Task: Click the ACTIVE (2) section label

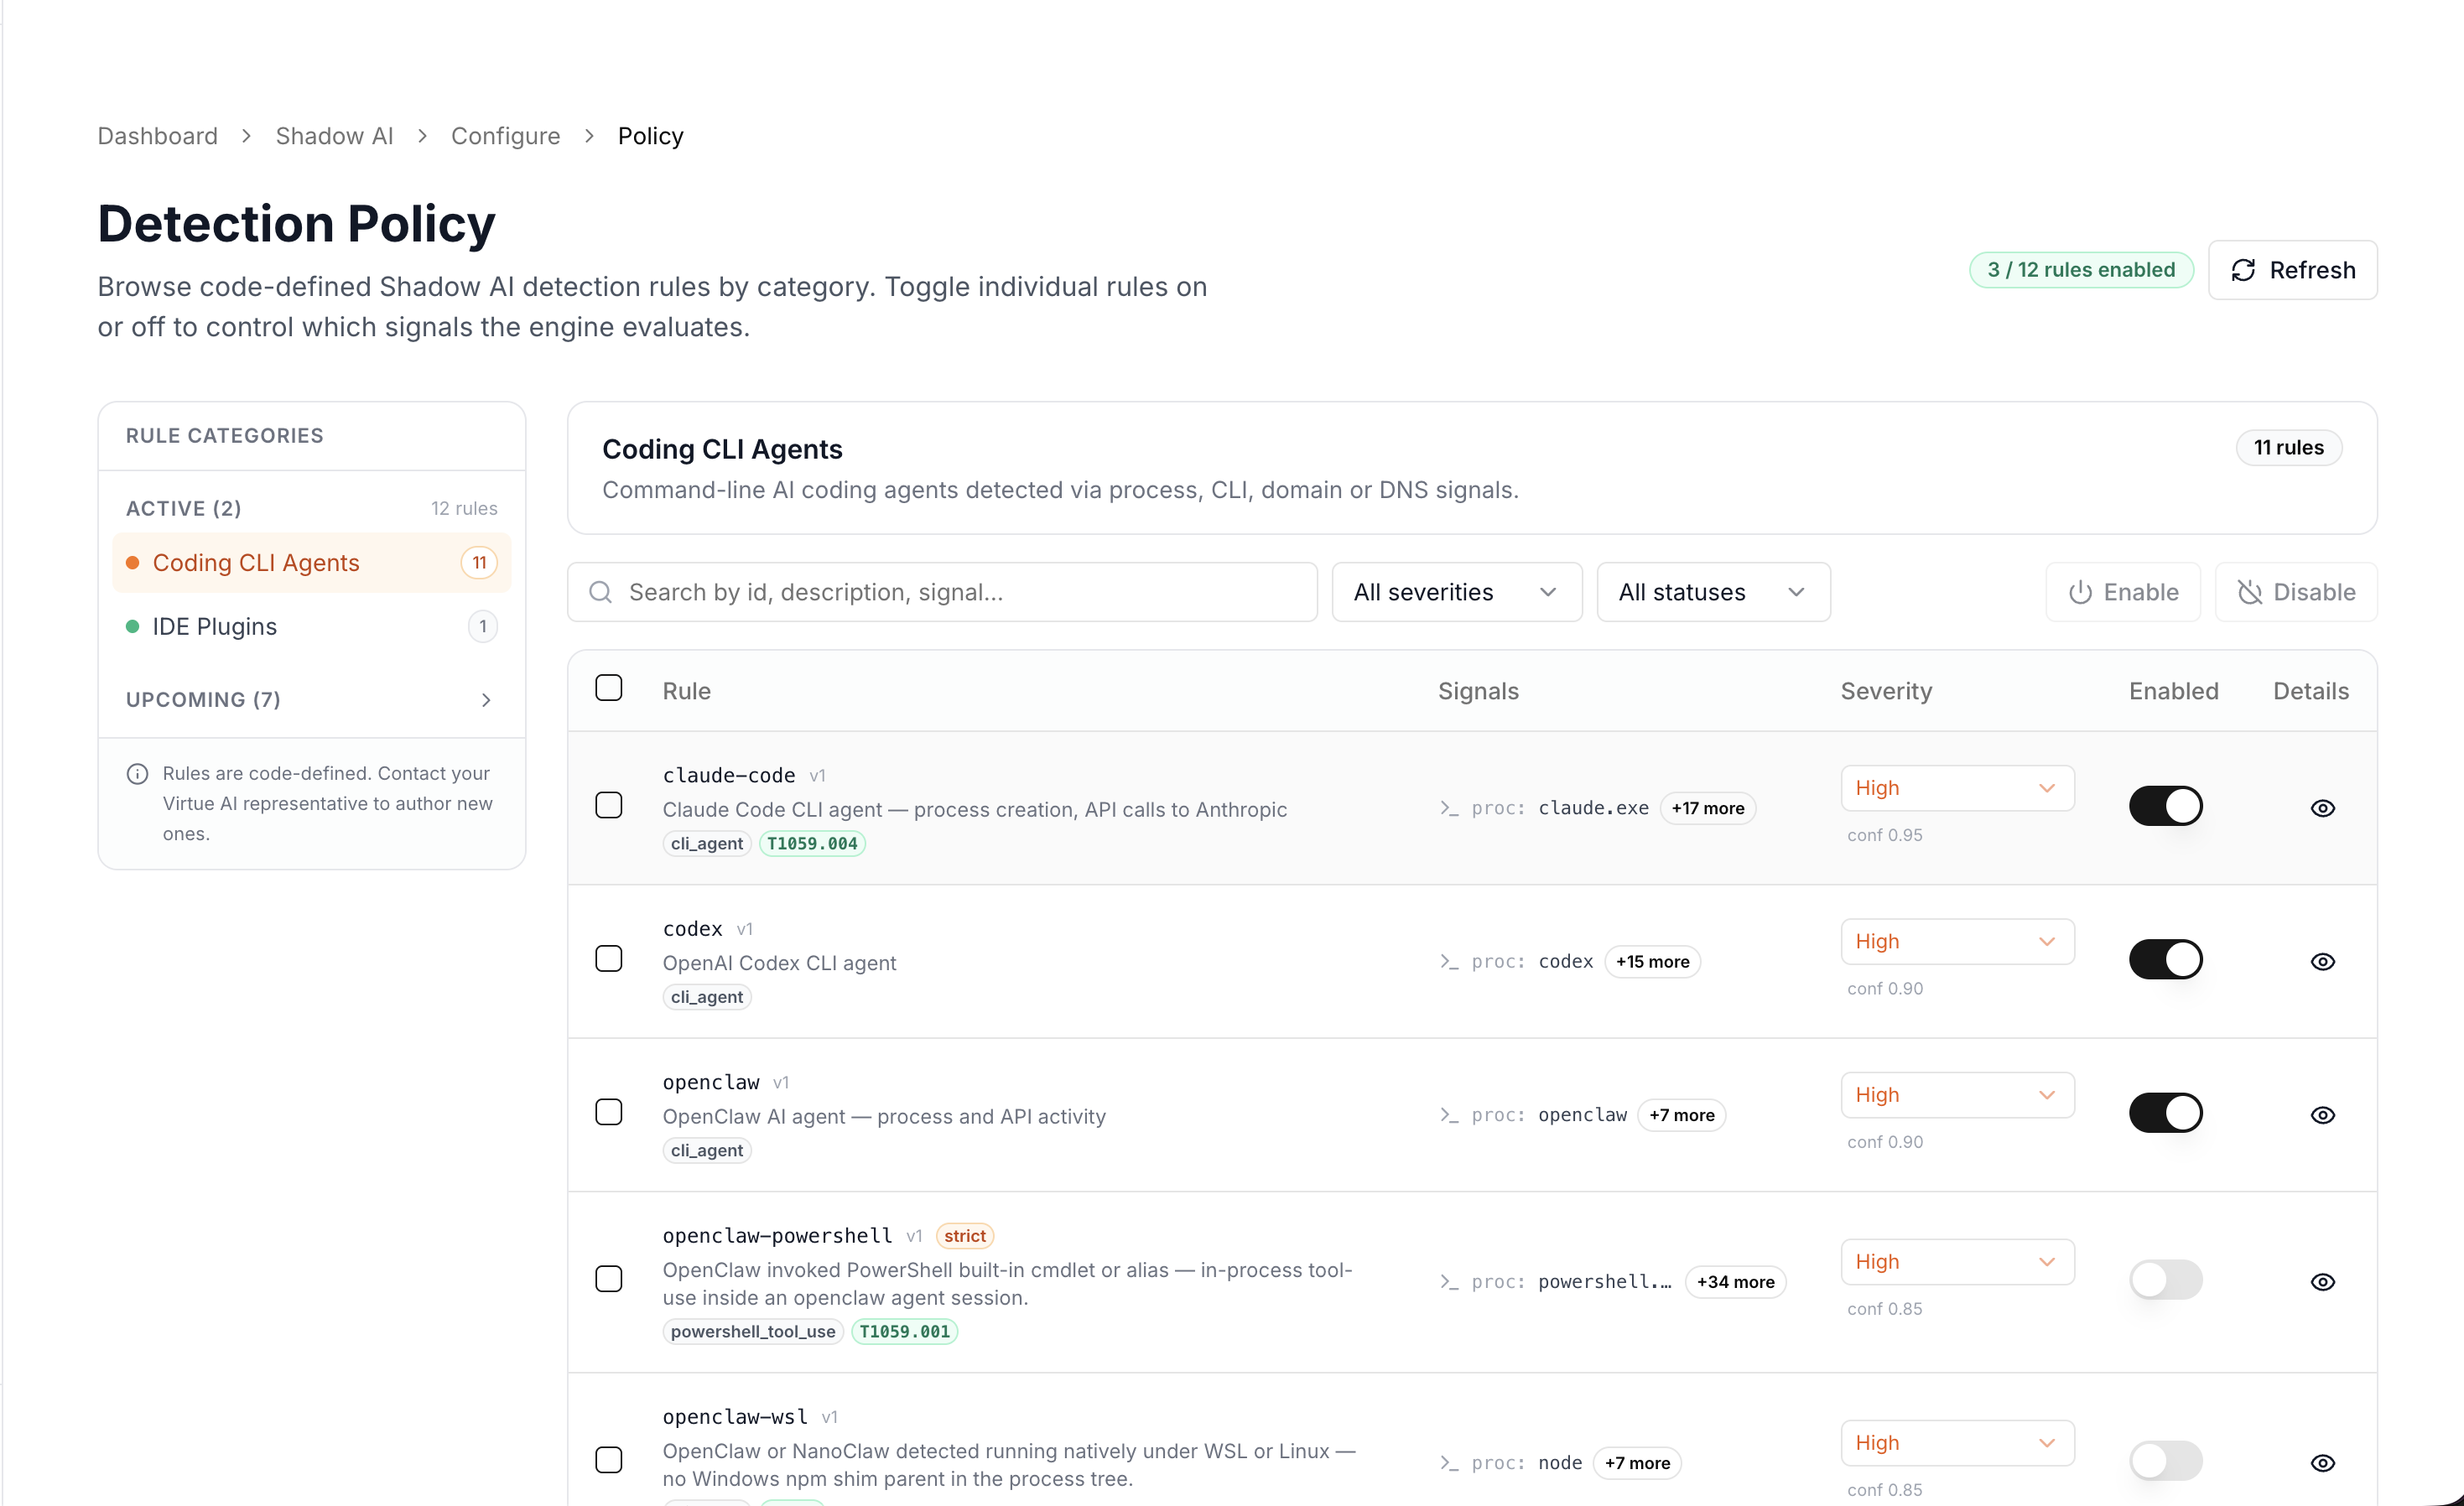Action: 183,508
